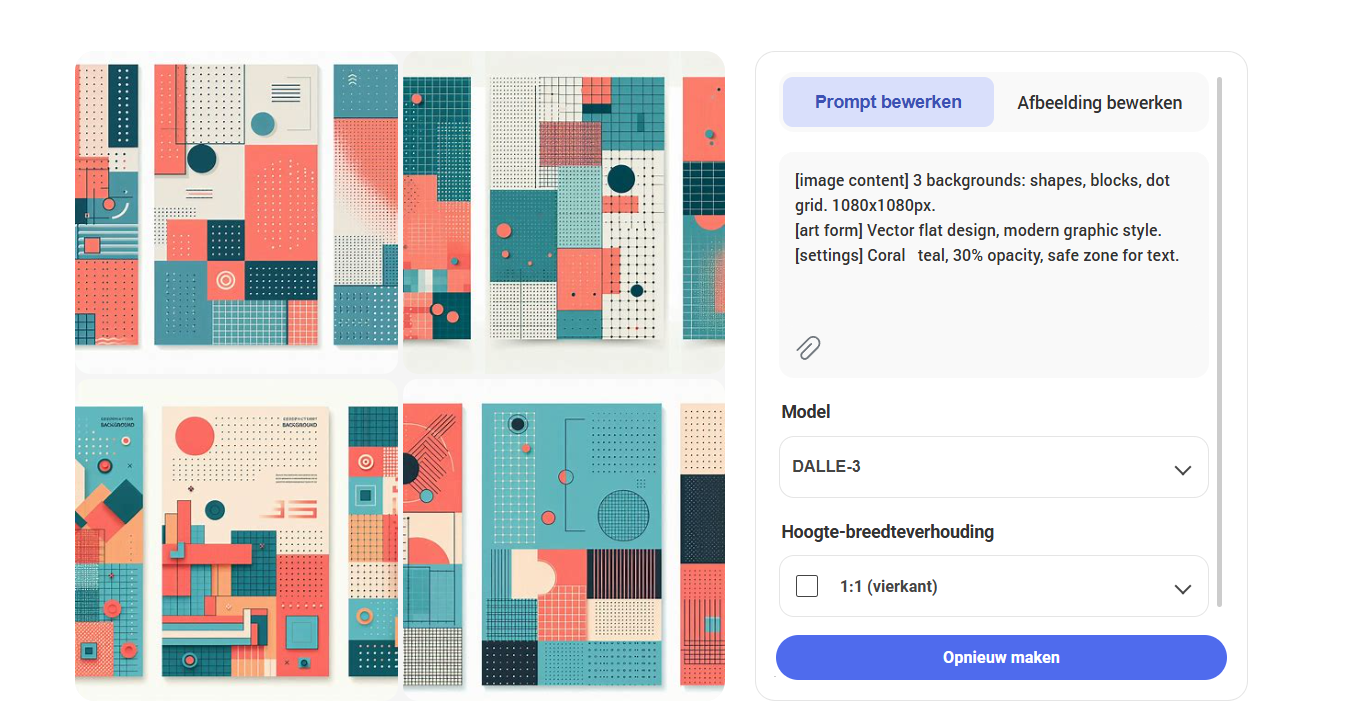This screenshot has width=1357, height=716.
Task: Click the Hoogte-breedteverhouding label
Action: click(x=887, y=532)
